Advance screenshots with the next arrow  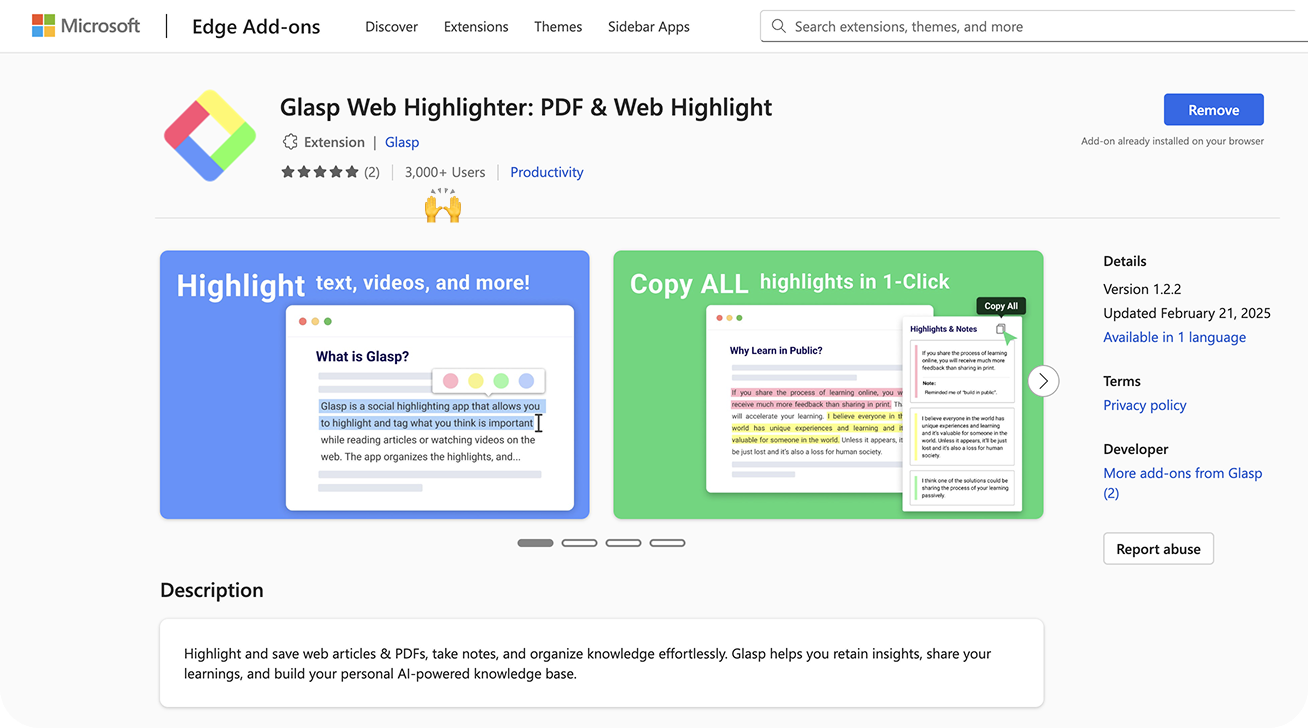click(x=1043, y=381)
